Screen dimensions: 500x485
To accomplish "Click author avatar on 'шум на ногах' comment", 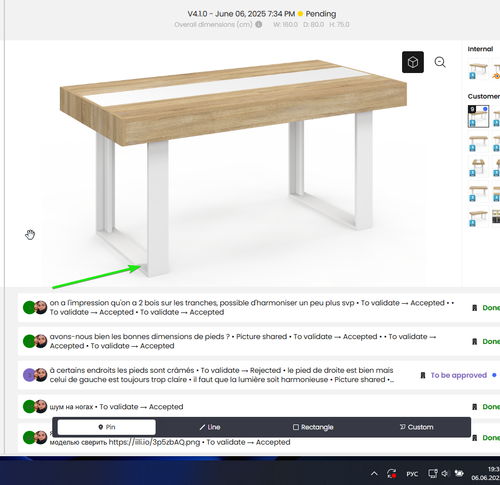I will [41, 406].
